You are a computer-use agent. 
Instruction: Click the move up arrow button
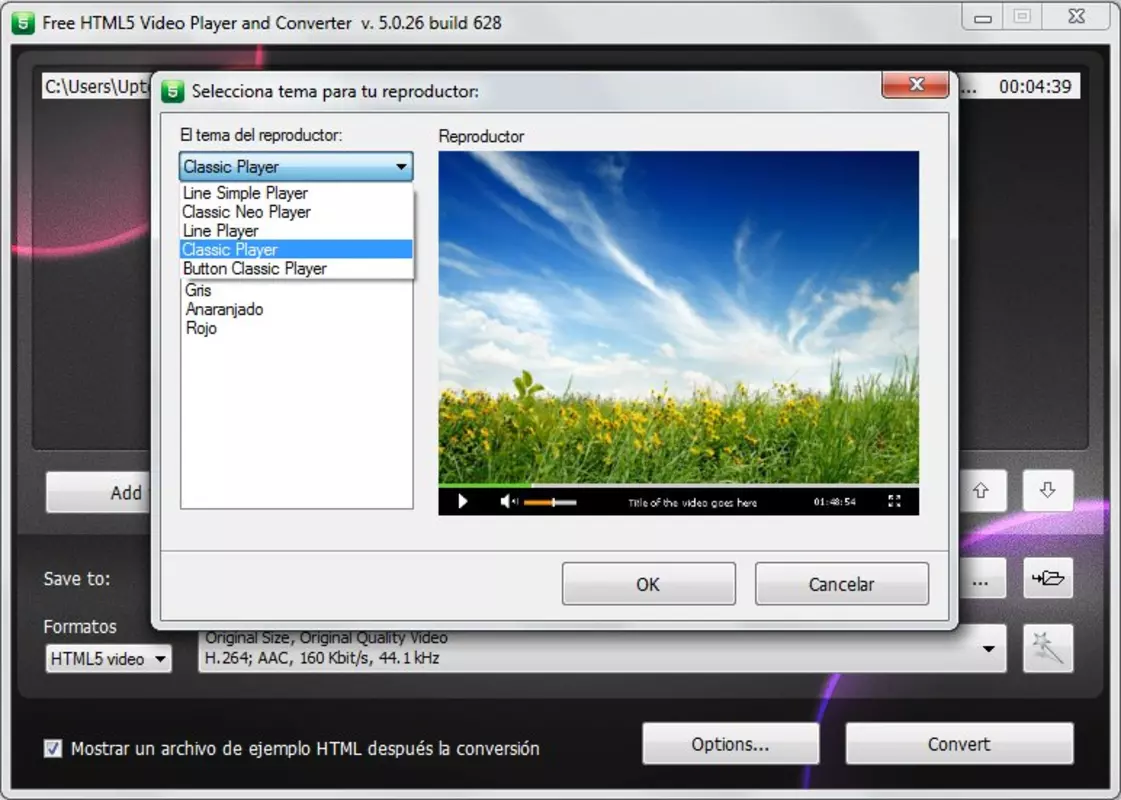click(x=980, y=490)
